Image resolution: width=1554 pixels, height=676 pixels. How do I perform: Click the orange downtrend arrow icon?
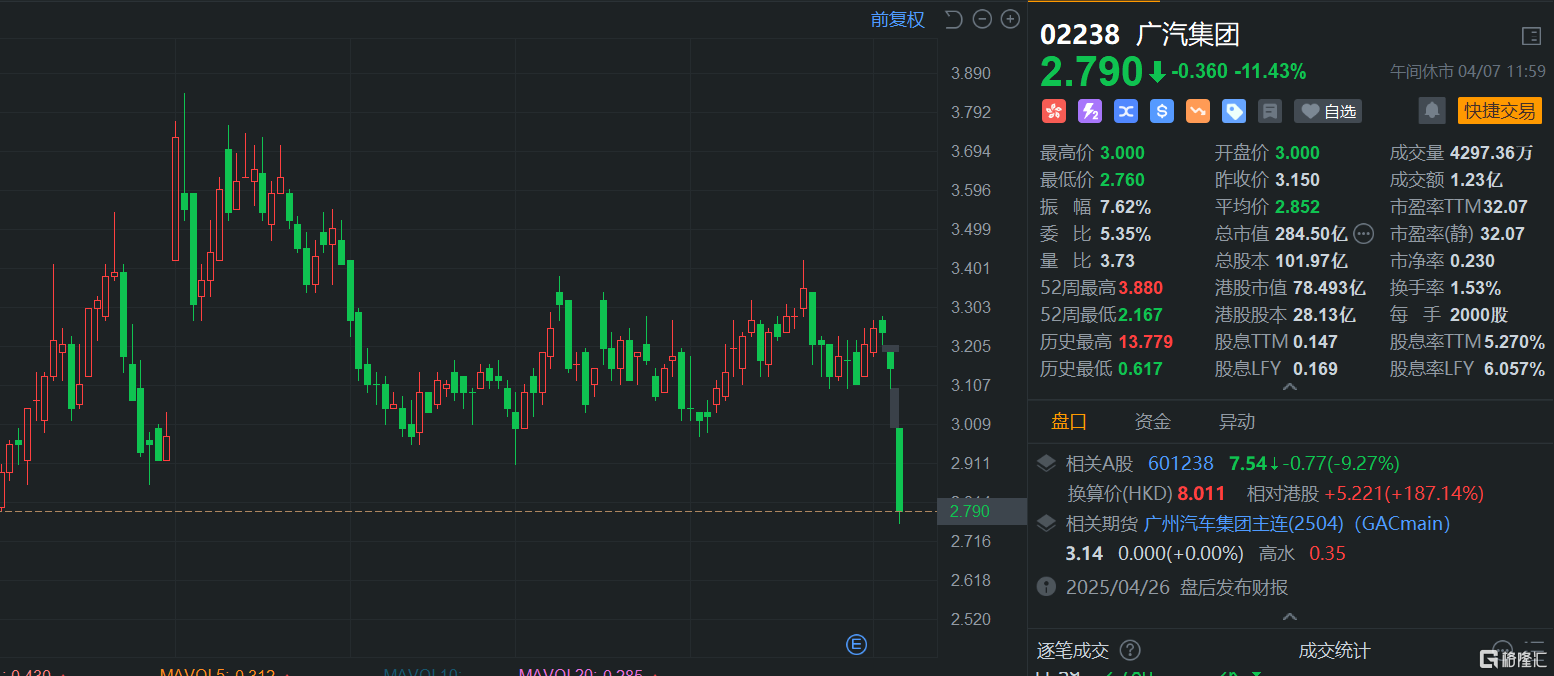click(1198, 111)
